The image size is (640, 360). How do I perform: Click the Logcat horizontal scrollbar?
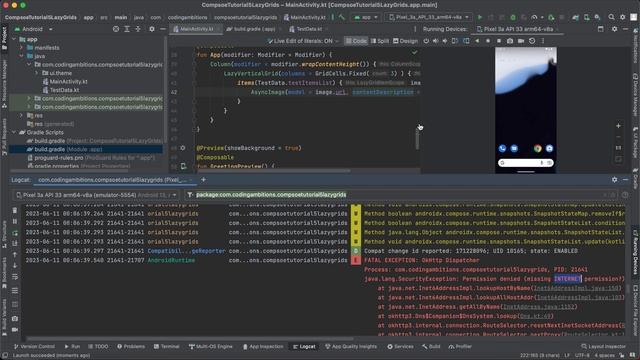click(190, 338)
